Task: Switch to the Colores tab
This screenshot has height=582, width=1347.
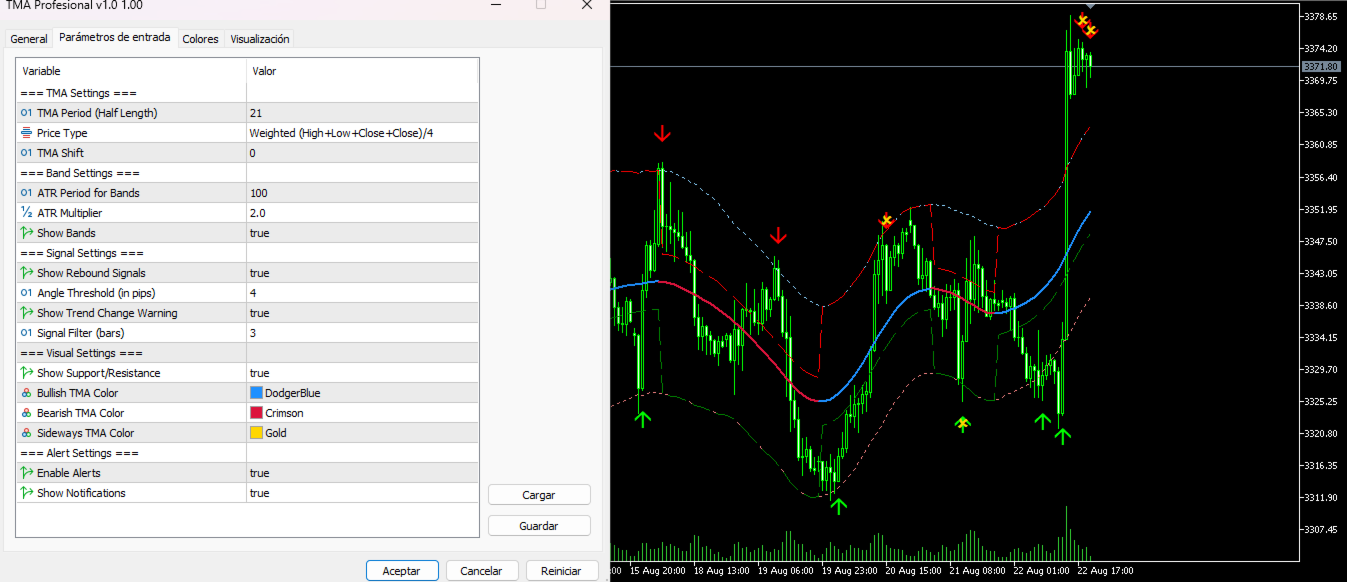Action: point(200,39)
